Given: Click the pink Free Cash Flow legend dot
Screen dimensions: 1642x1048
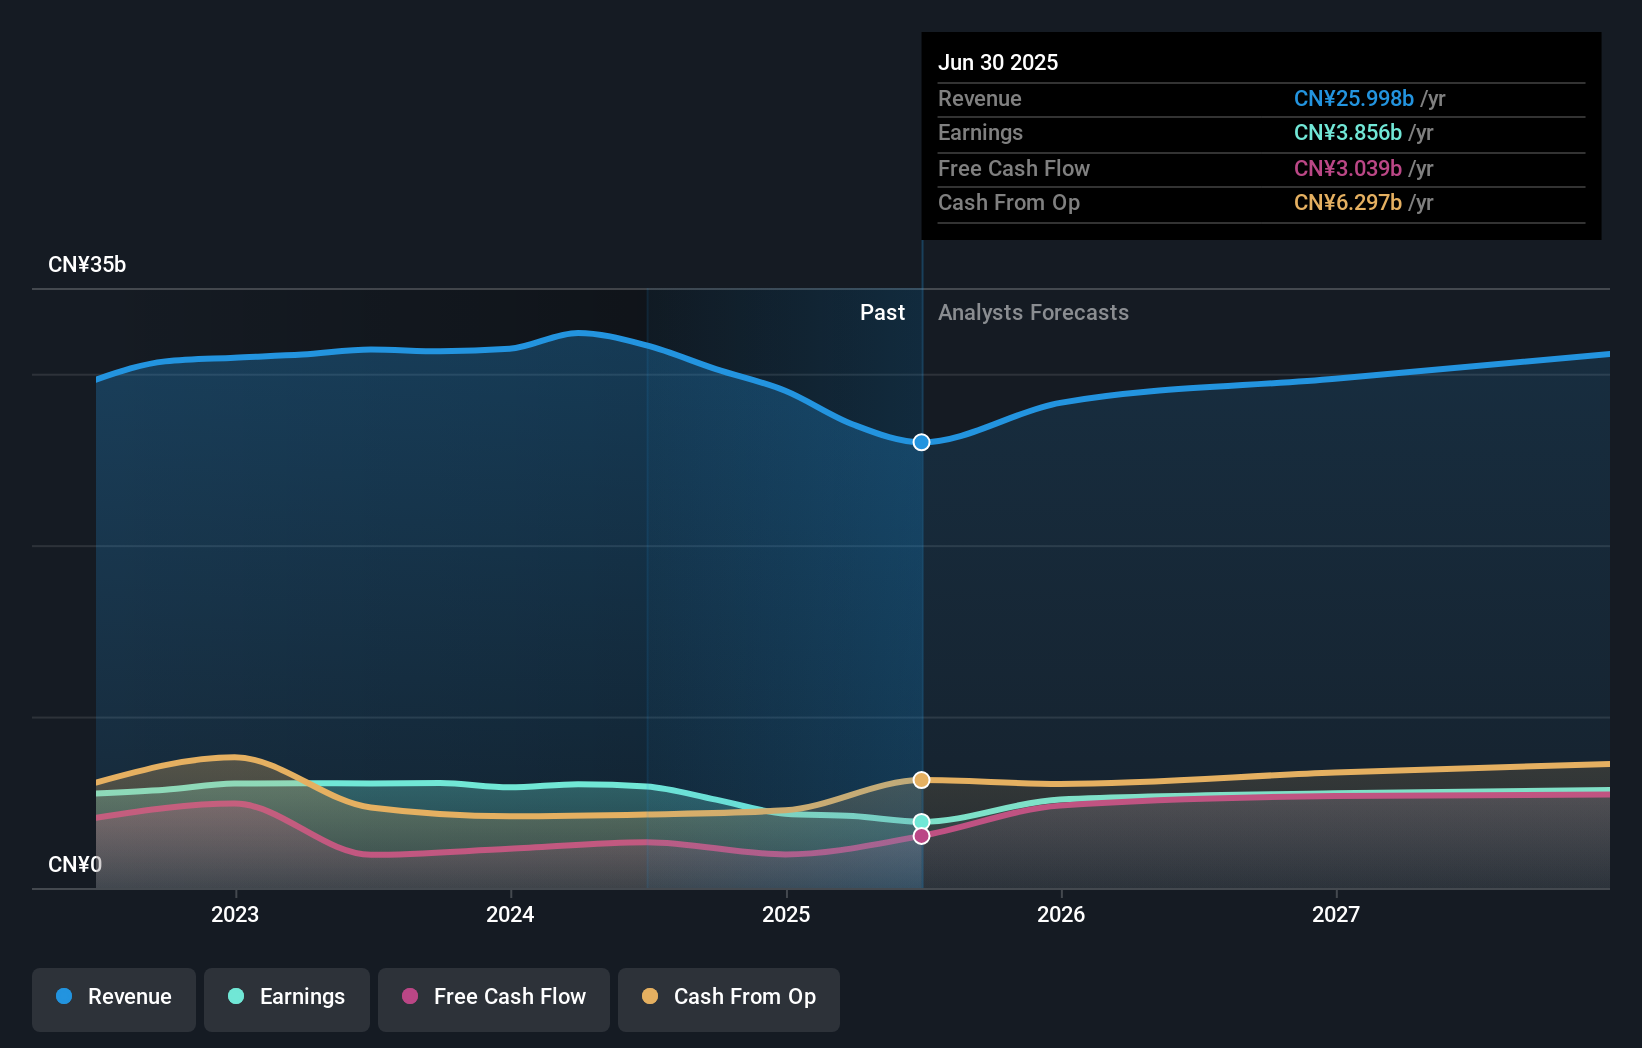Looking at the screenshot, I should click(408, 997).
